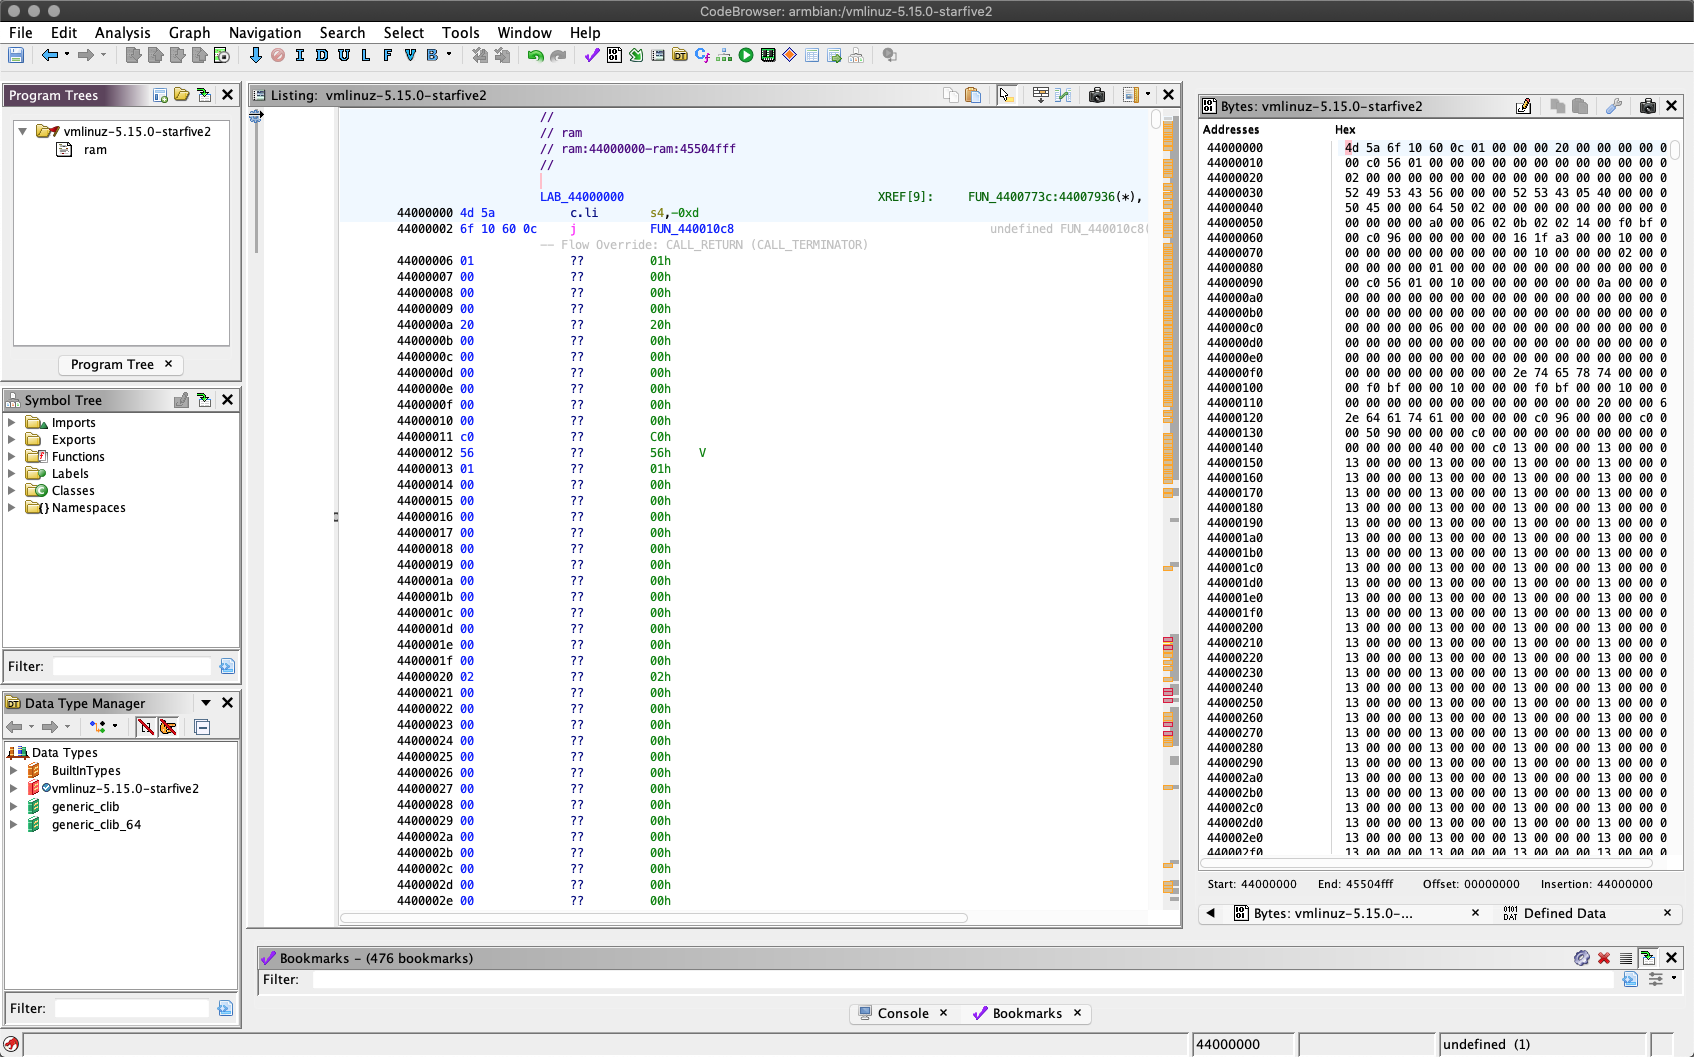
Task: Select the Defined Data tab
Action: (1564, 913)
